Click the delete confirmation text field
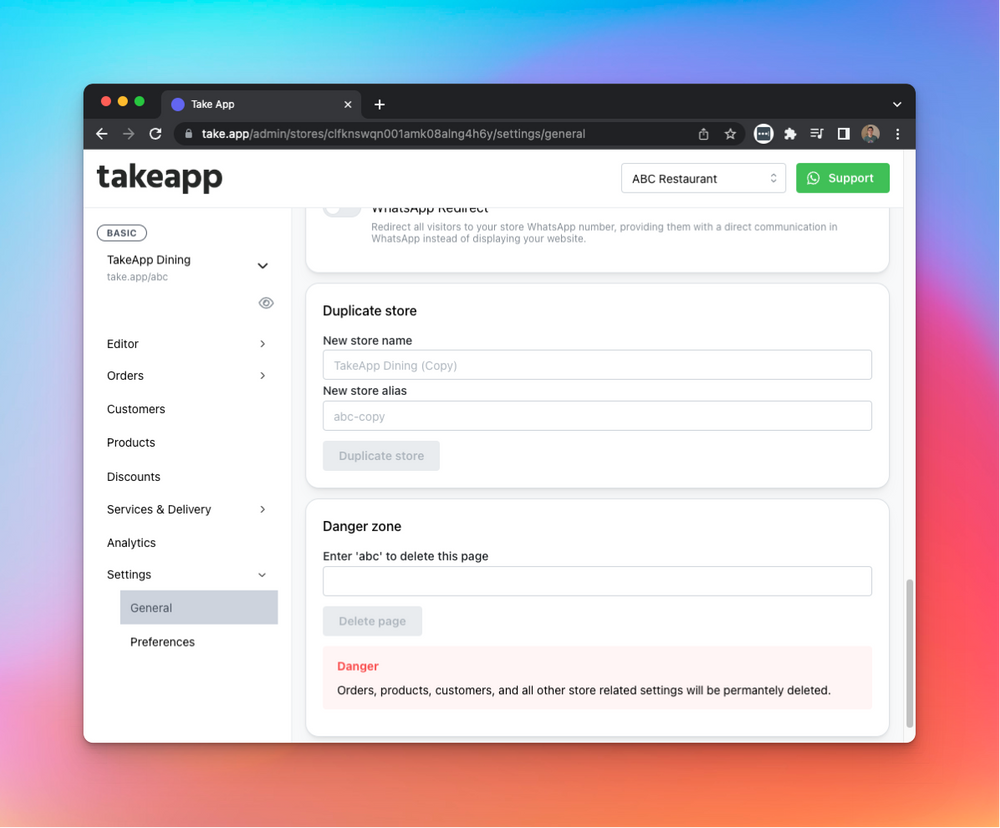Screen dimensions: 1000x828 597,581
